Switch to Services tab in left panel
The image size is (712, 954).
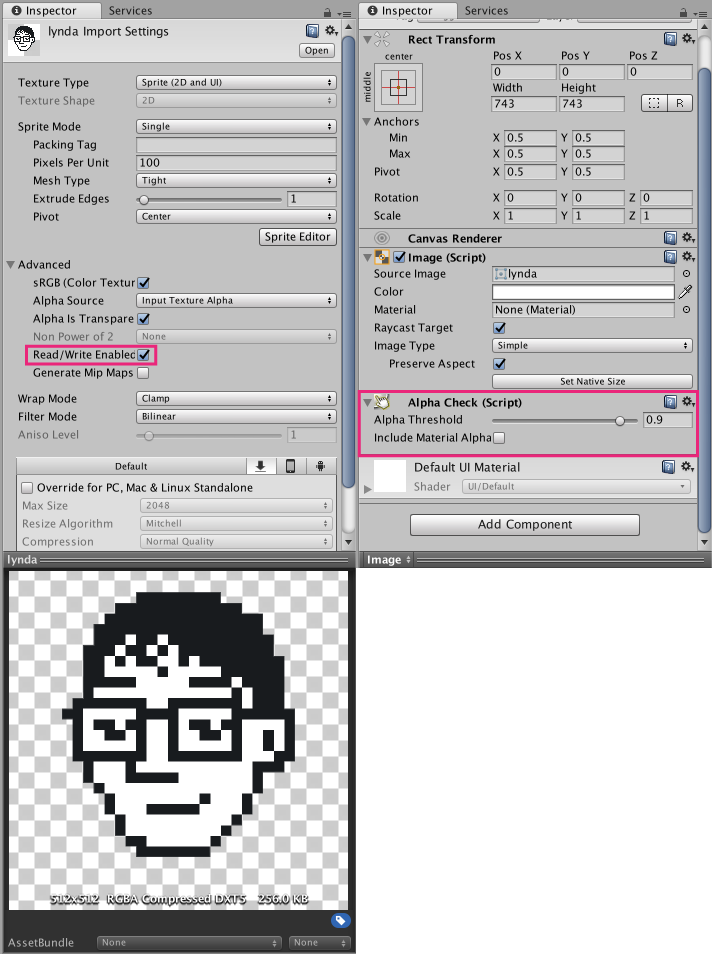(x=130, y=10)
